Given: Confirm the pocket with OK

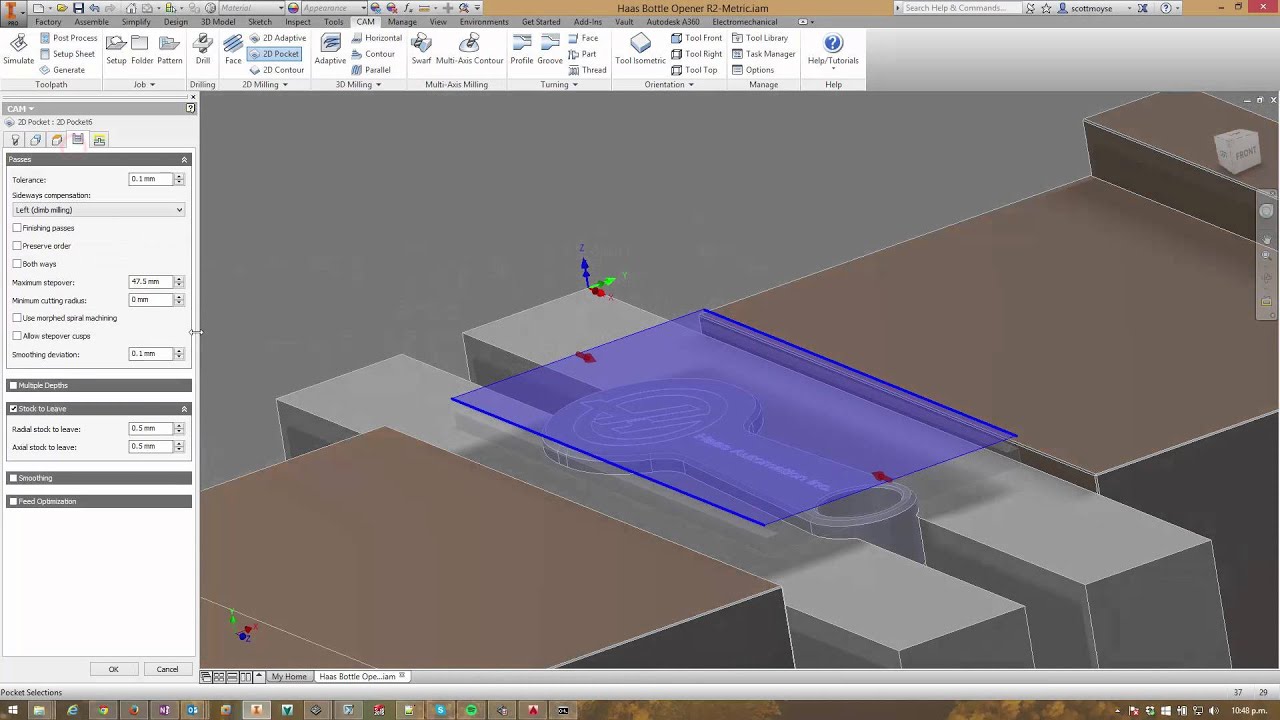Looking at the screenshot, I should (113, 669).
